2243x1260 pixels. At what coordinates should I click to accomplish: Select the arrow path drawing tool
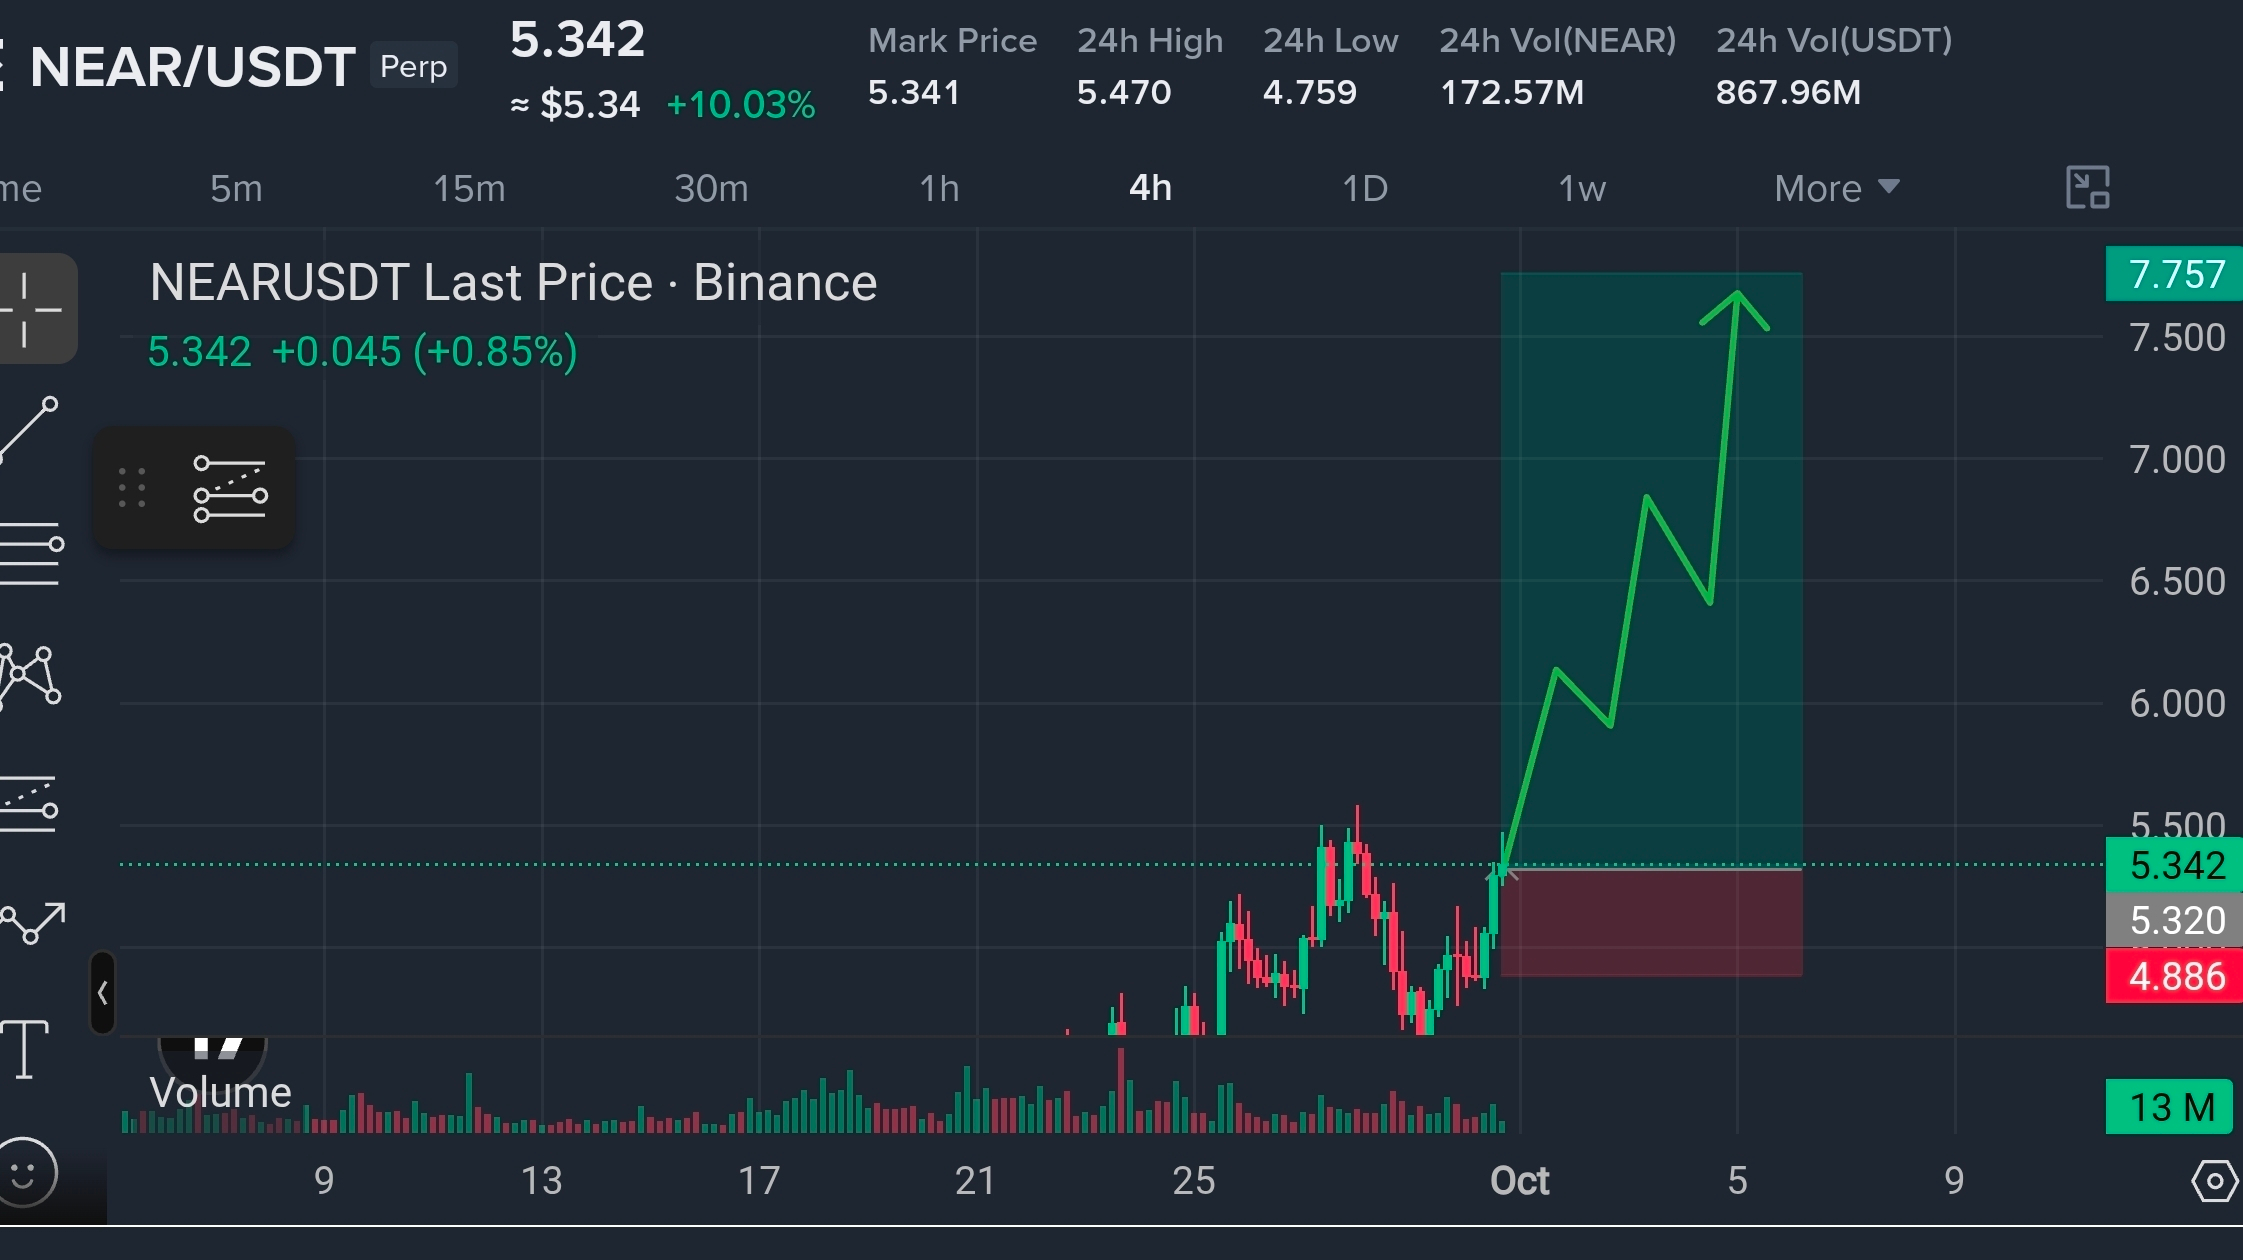(x=33, y=922)
